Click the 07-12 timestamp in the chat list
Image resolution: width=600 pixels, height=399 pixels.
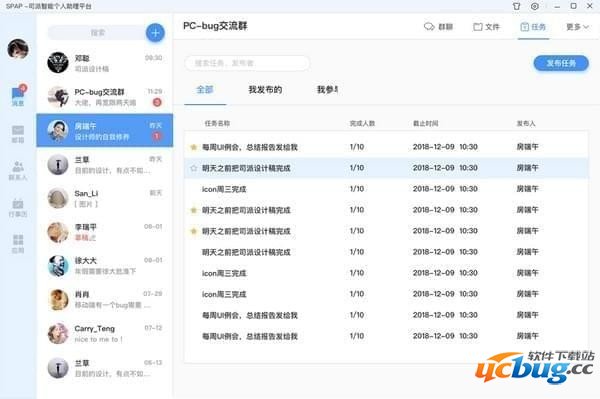pos(153,328)
